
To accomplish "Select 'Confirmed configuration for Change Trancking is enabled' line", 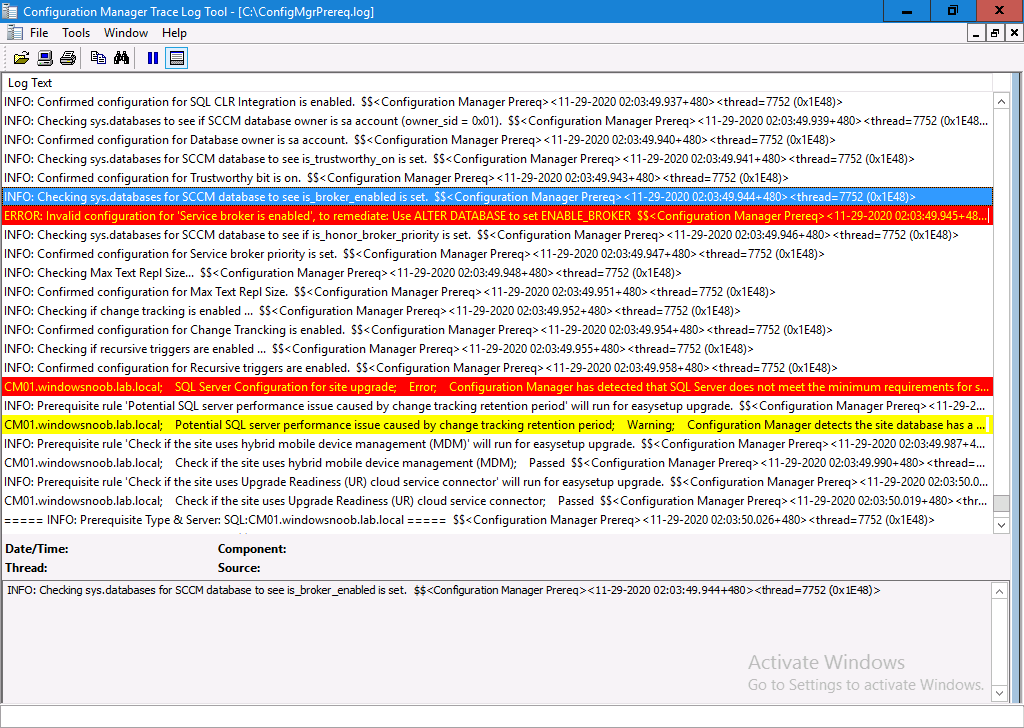I will 497,330.
